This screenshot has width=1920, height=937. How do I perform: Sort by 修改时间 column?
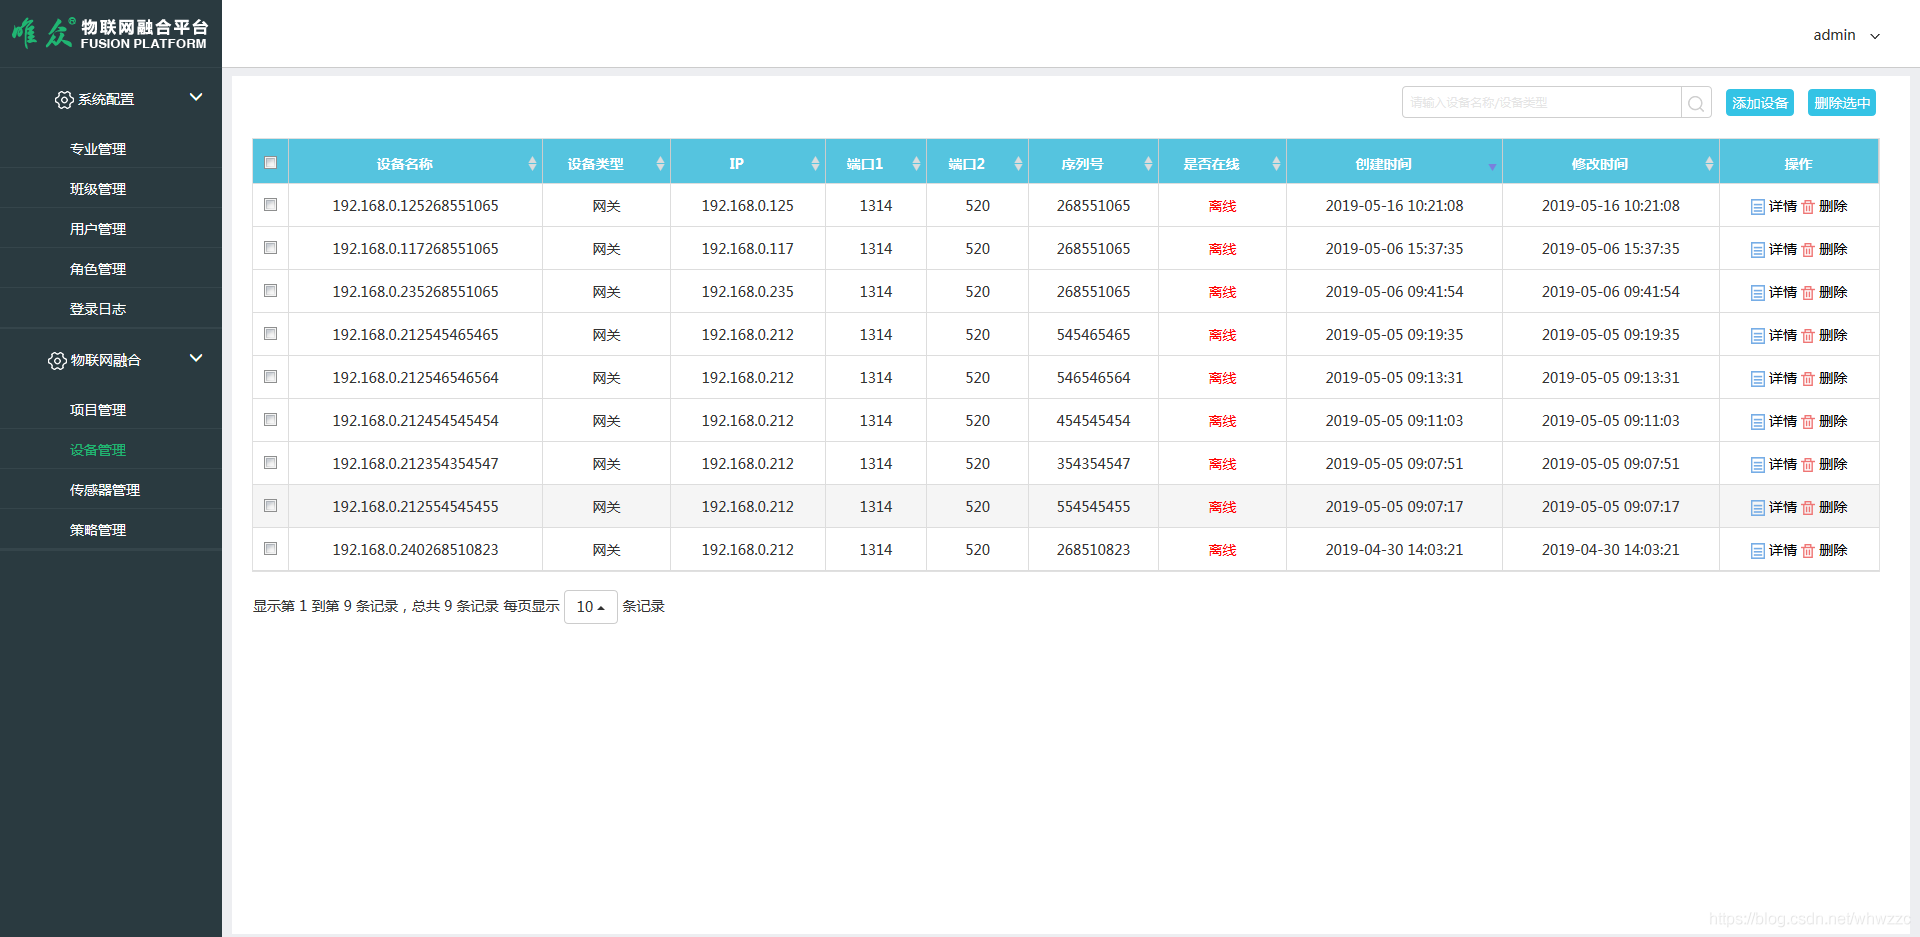pos(1610,164)
